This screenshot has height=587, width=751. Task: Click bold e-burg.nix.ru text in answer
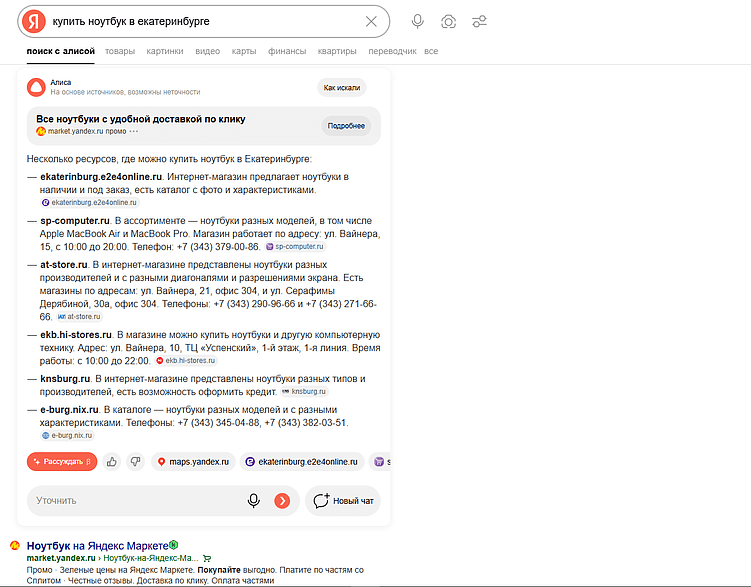click(x=69, y=410)
